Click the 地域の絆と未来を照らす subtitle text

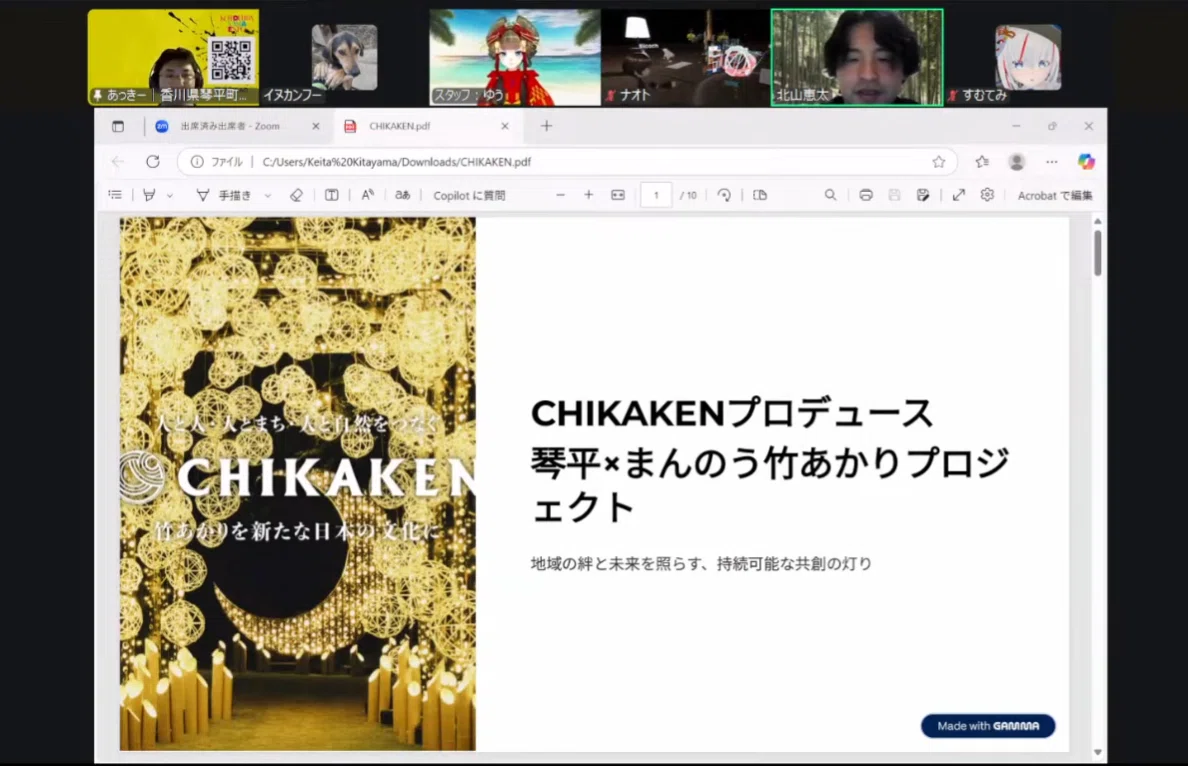(702, 564)
